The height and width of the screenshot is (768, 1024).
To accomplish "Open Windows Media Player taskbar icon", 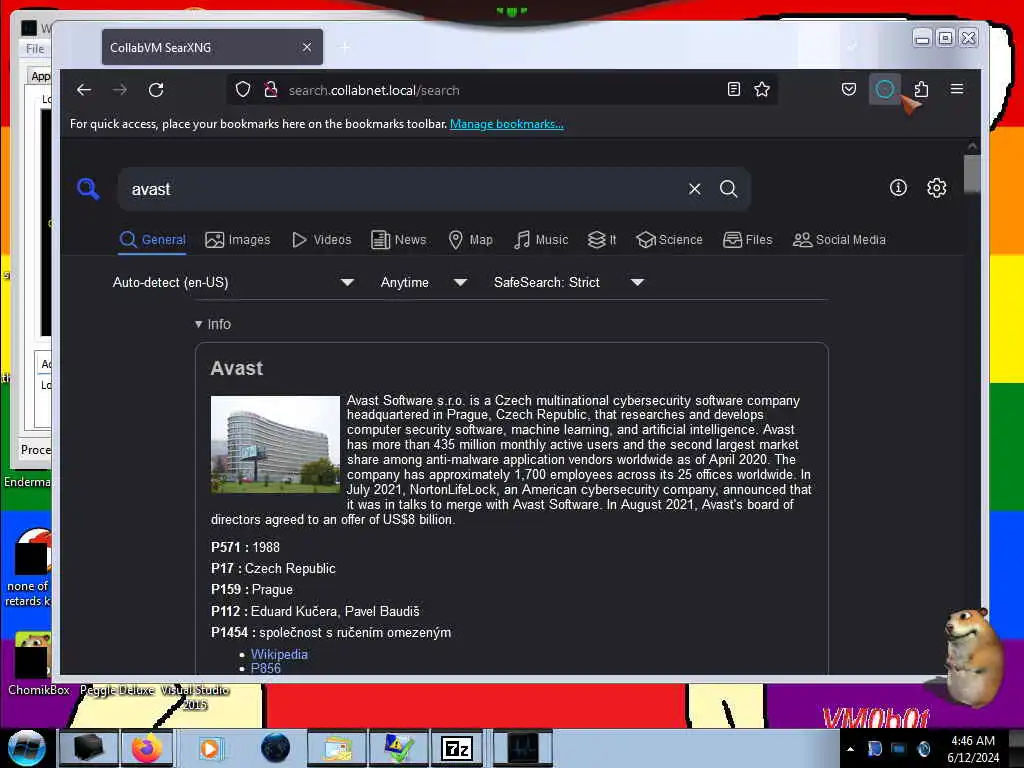I will pyautogui.click(x=209, y=748).
